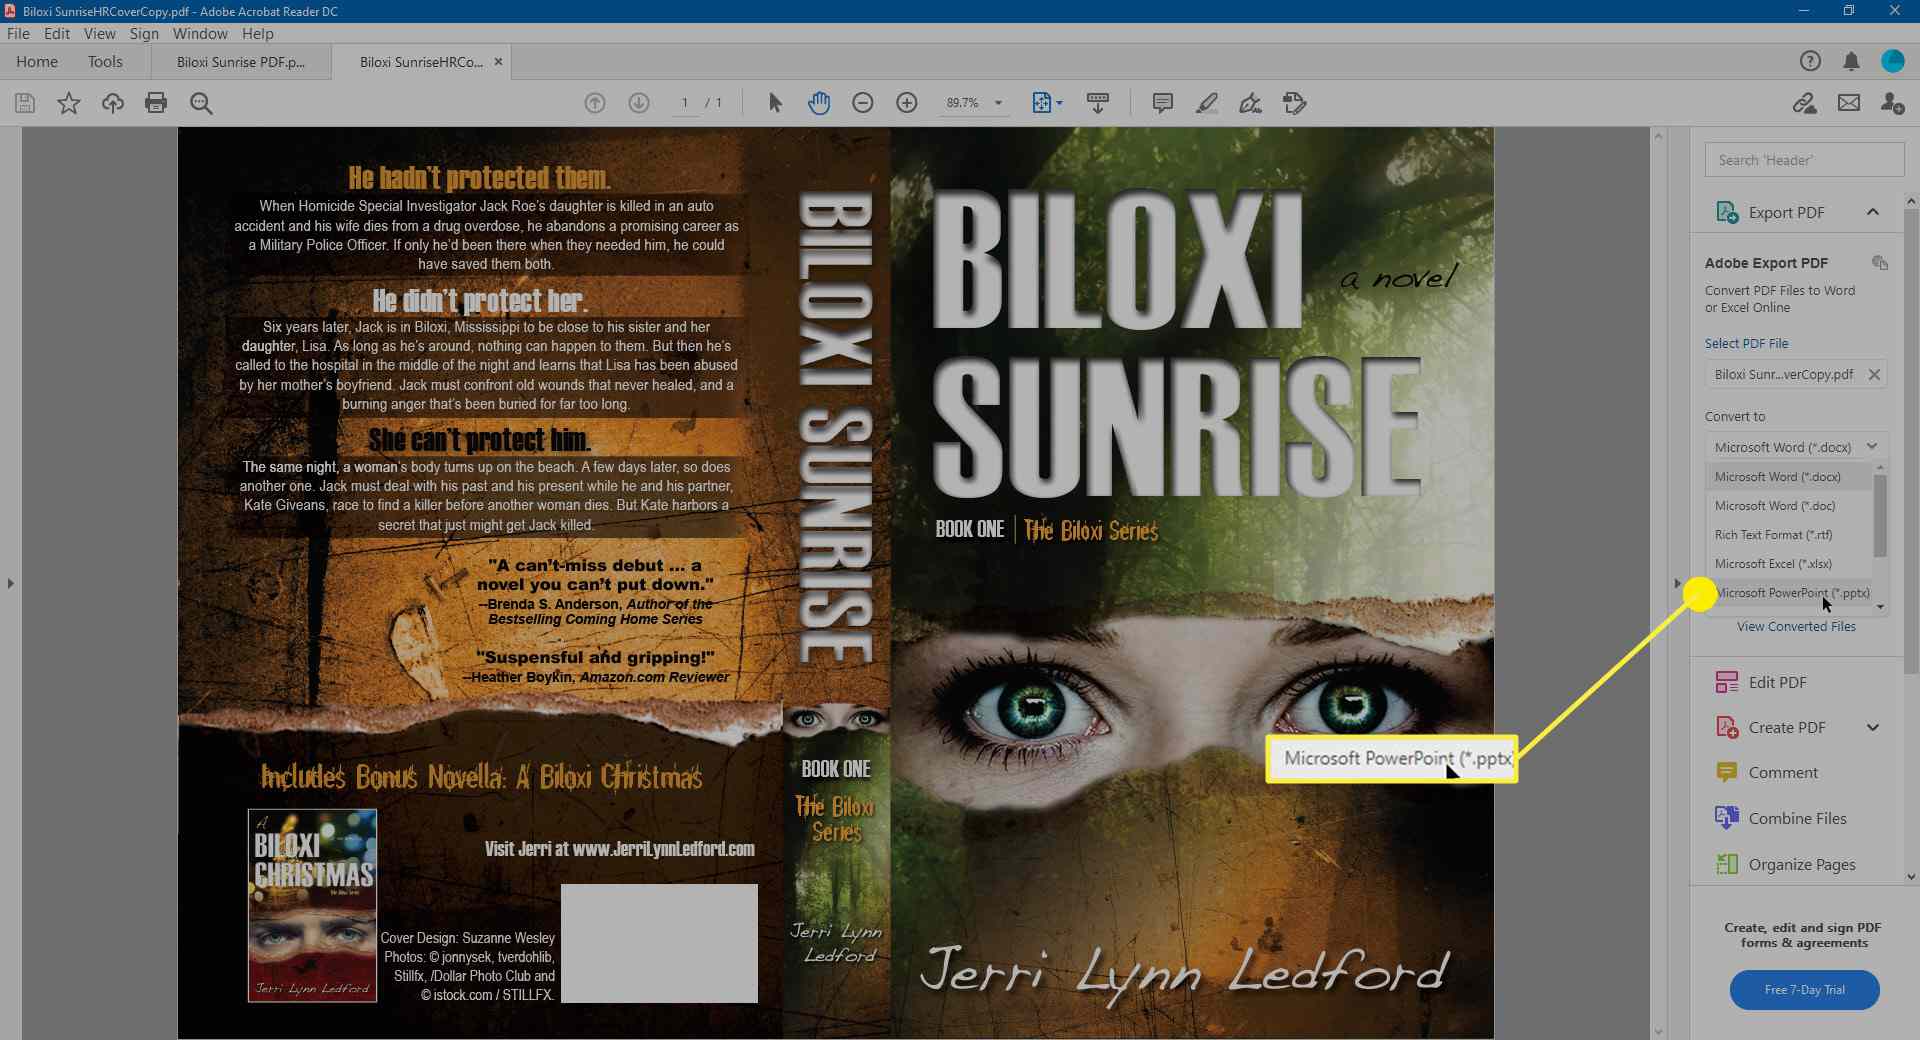Select Microsoft Word (*.docx) list option
The image size is (1920, 1040).
pos(1788,477)
